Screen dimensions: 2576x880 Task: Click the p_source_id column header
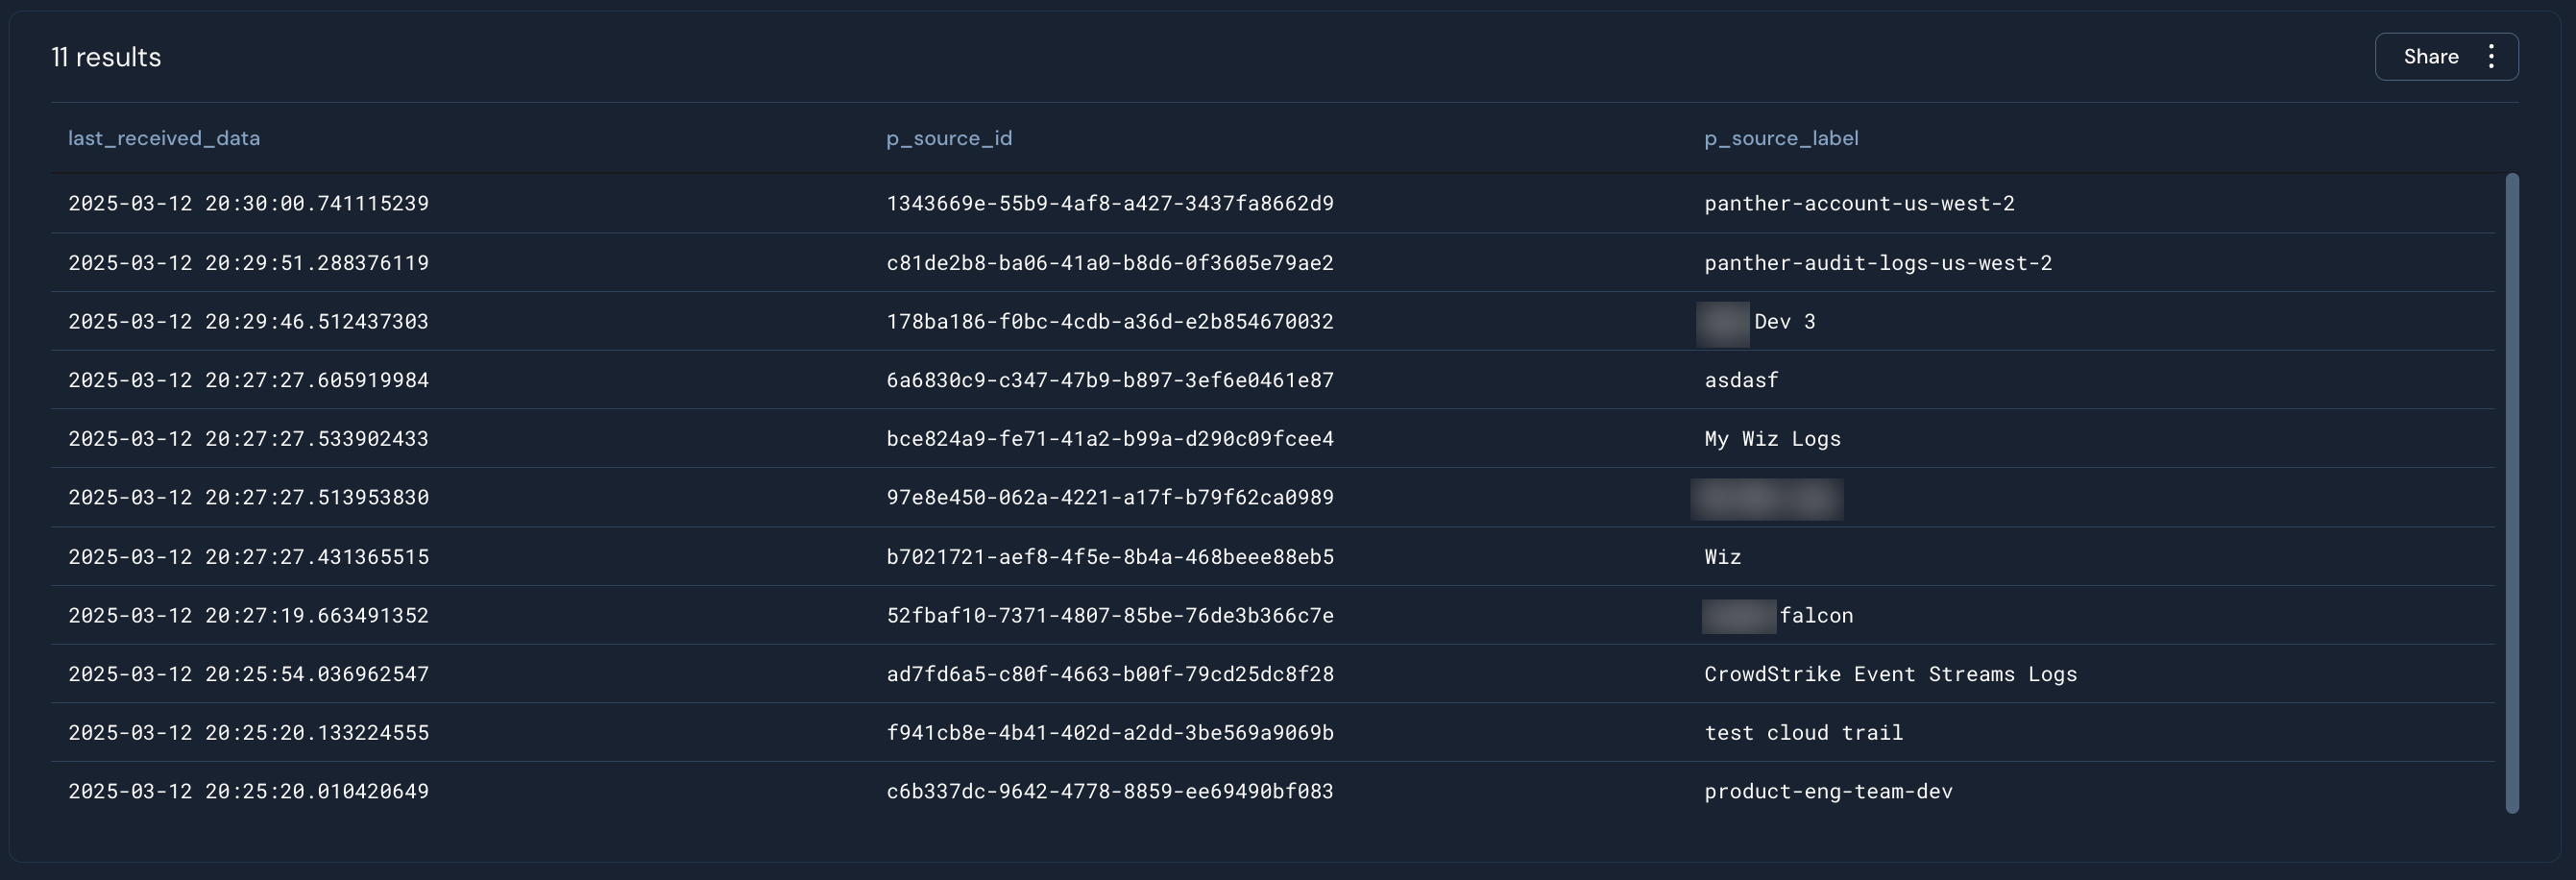coord(949,138)
